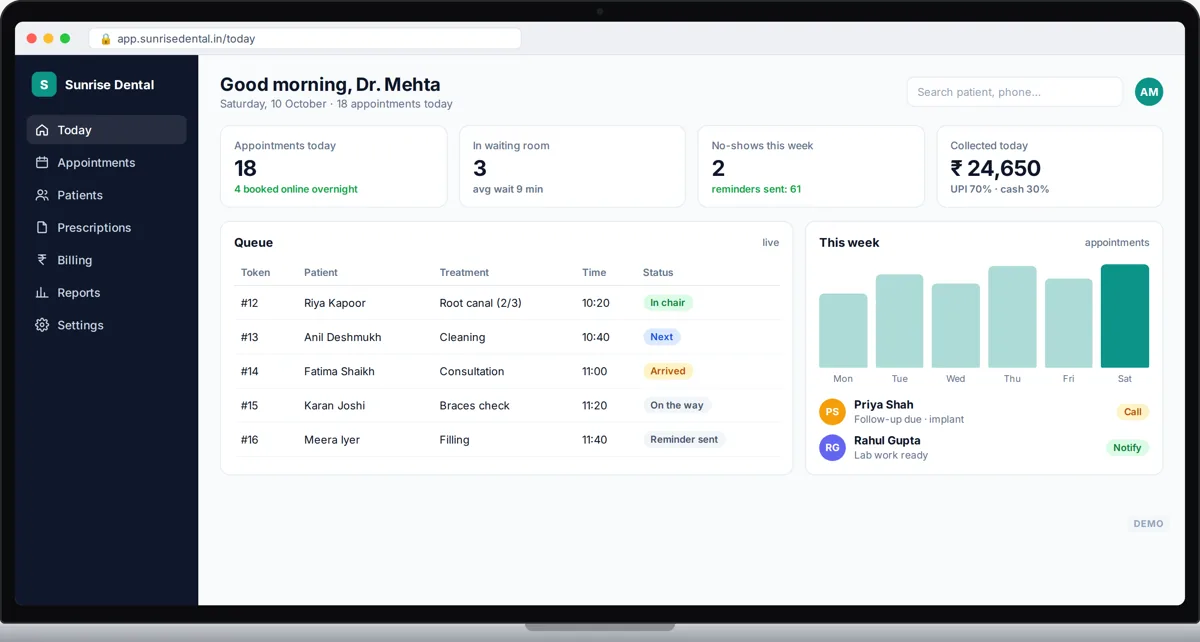This screenshot has width=1200, height=642.
Task: Select Reports in the sidebar
Action: 79,292
